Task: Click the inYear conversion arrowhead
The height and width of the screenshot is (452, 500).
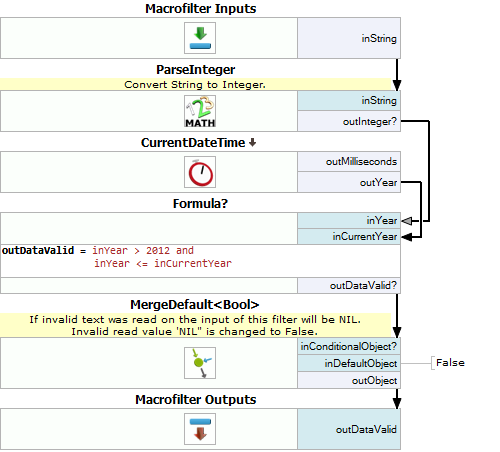Action: 407,221
